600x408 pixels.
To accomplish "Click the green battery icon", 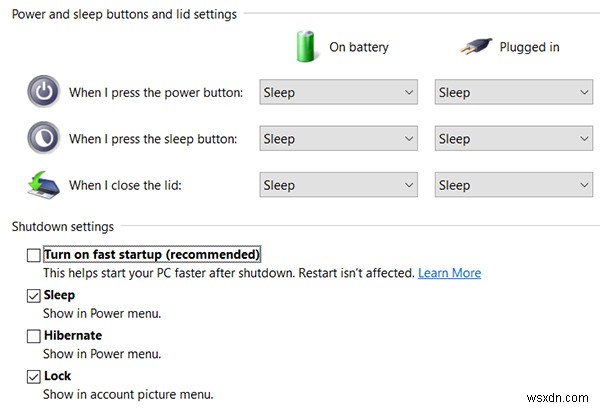I will point(305,46).
